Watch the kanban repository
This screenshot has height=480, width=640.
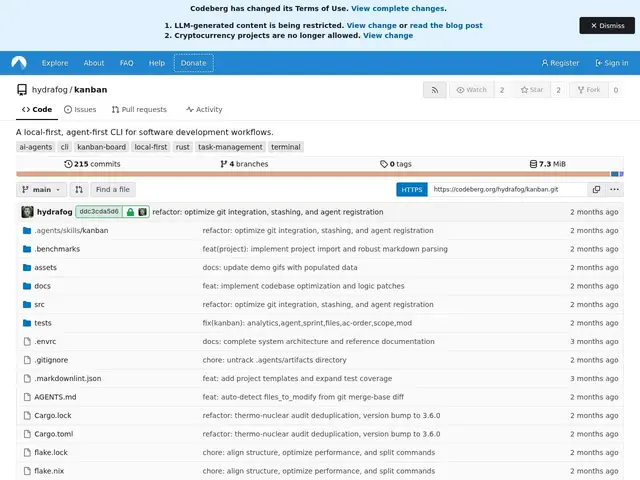(x=471, y=90)
